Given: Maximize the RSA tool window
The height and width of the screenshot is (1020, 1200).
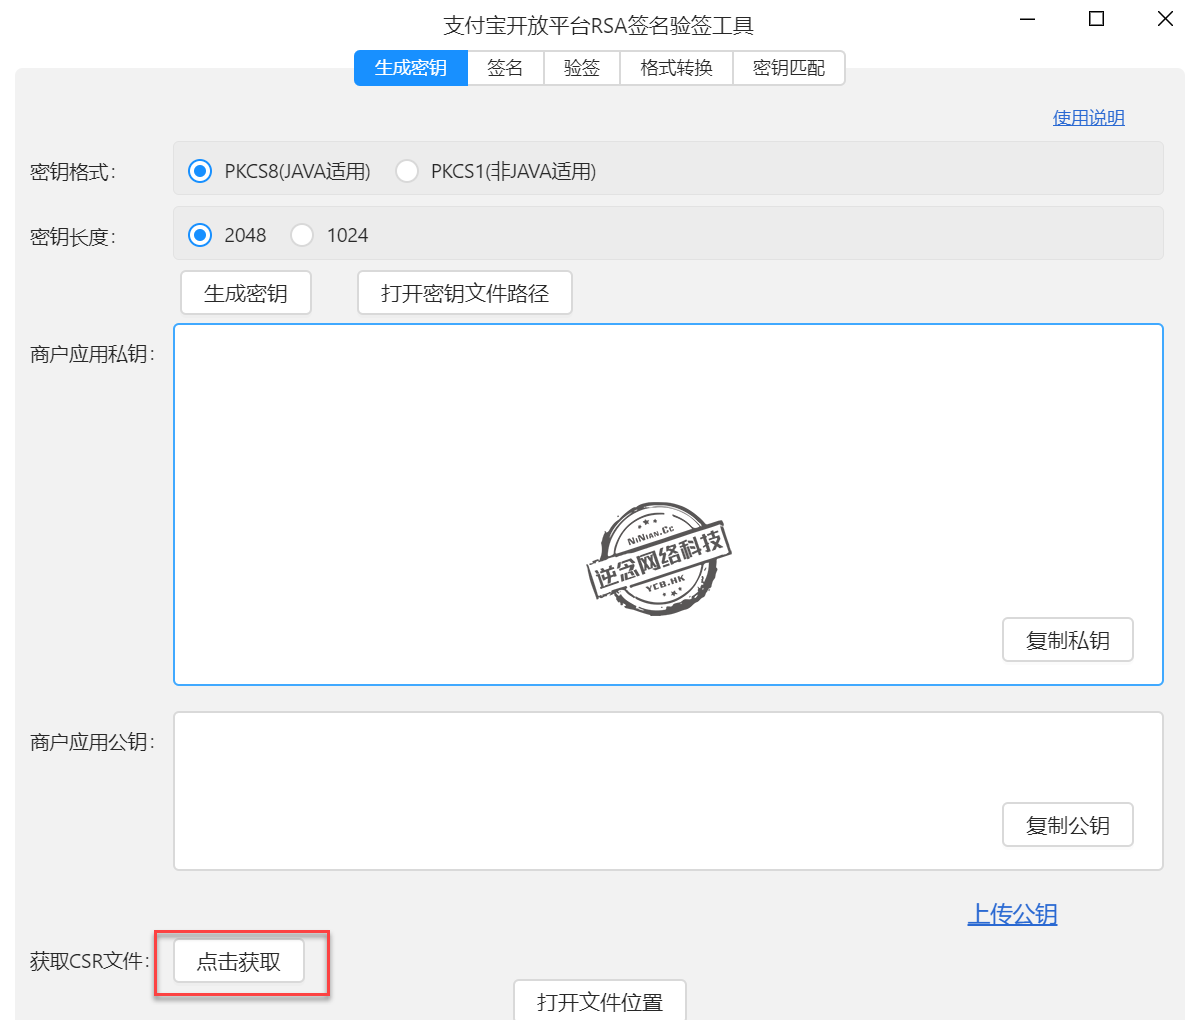Looking at the screenshot, I should 1097,19.
